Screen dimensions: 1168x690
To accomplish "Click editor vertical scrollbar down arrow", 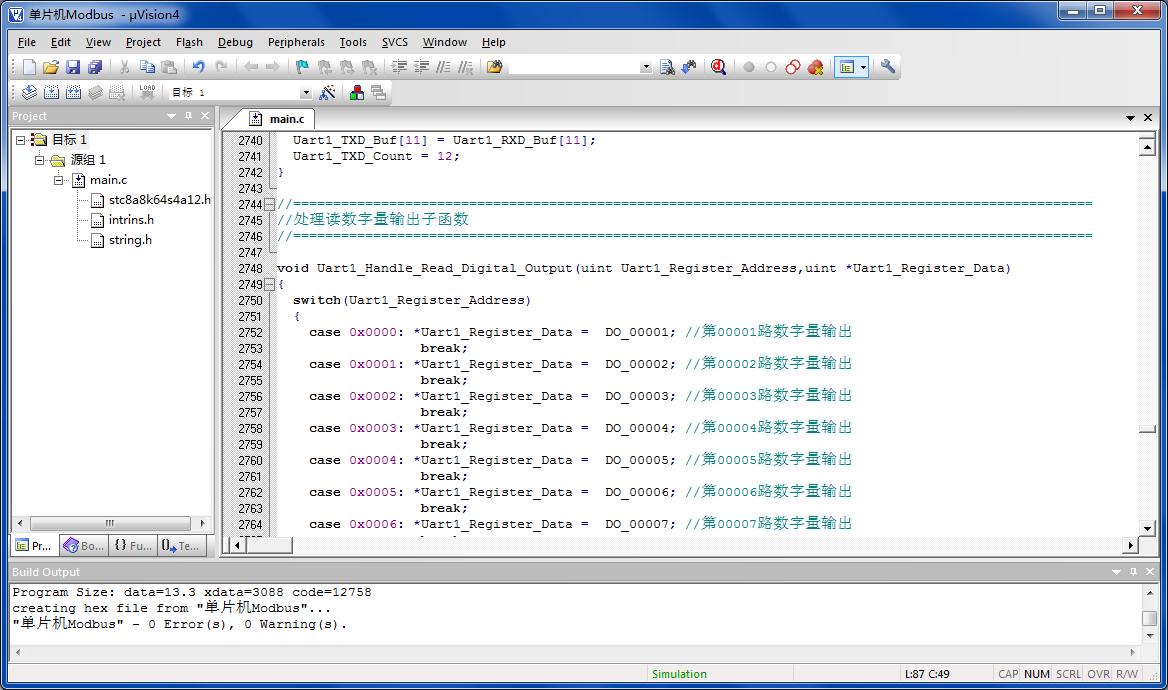I will pyautogui.click(x=1147, y=528).
